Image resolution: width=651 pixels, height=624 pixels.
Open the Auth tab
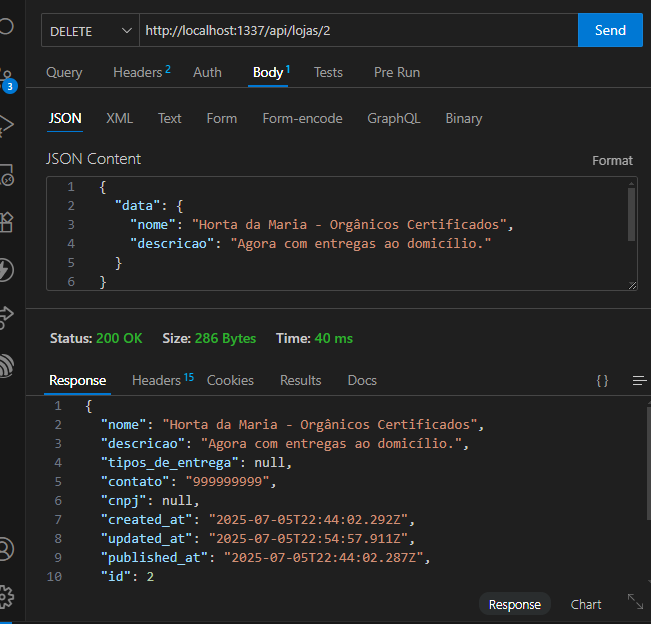[x=207, y=73]
